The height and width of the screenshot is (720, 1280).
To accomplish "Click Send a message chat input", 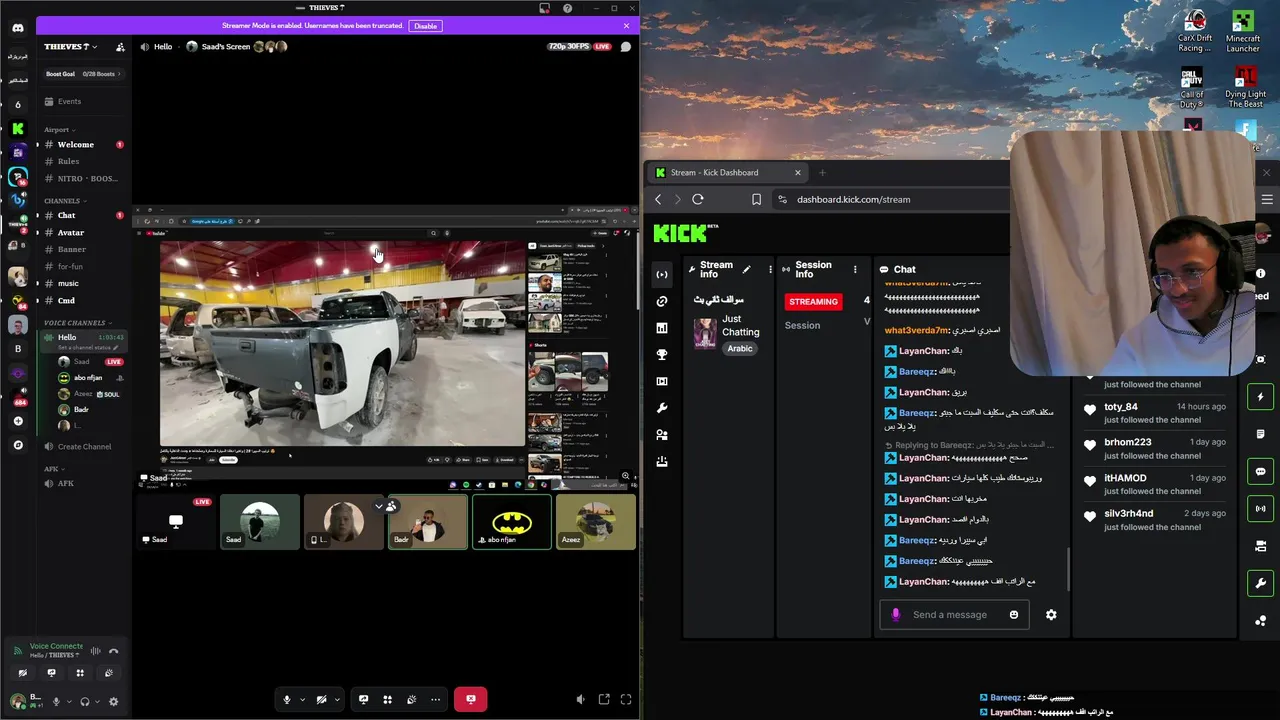I will [x=955, y=615].
